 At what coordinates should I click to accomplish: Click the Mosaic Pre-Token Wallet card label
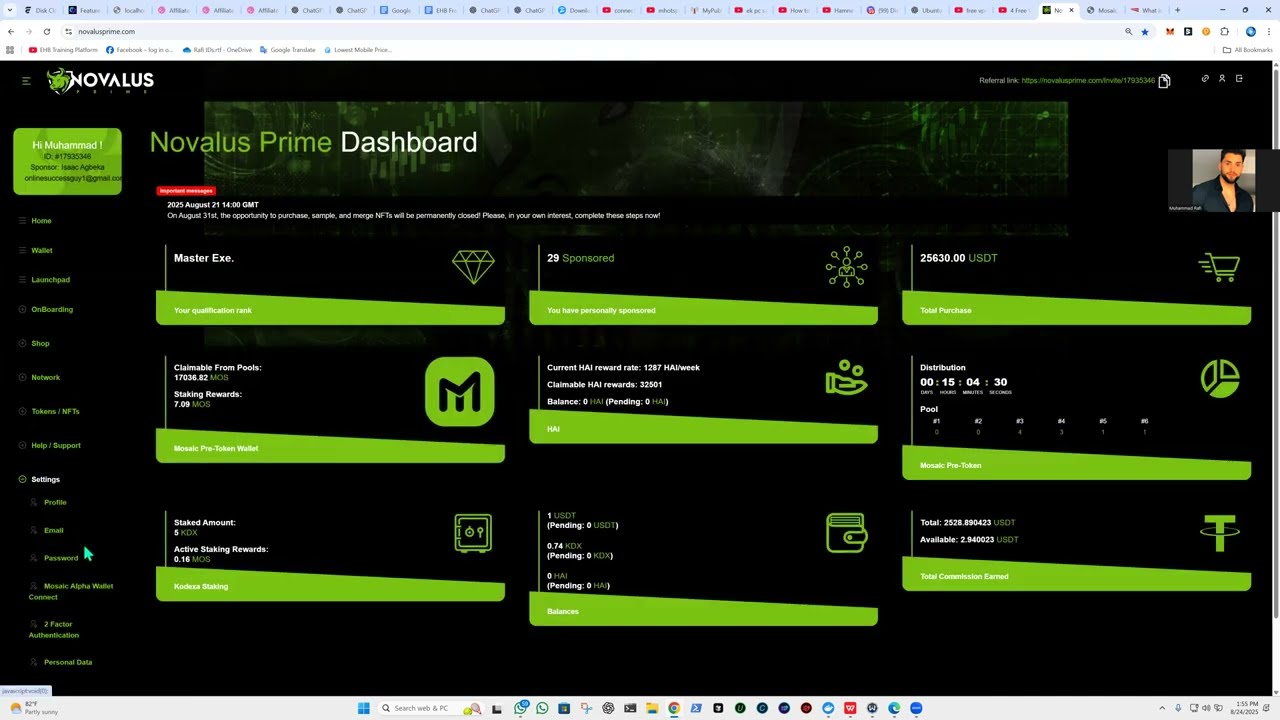216,448
